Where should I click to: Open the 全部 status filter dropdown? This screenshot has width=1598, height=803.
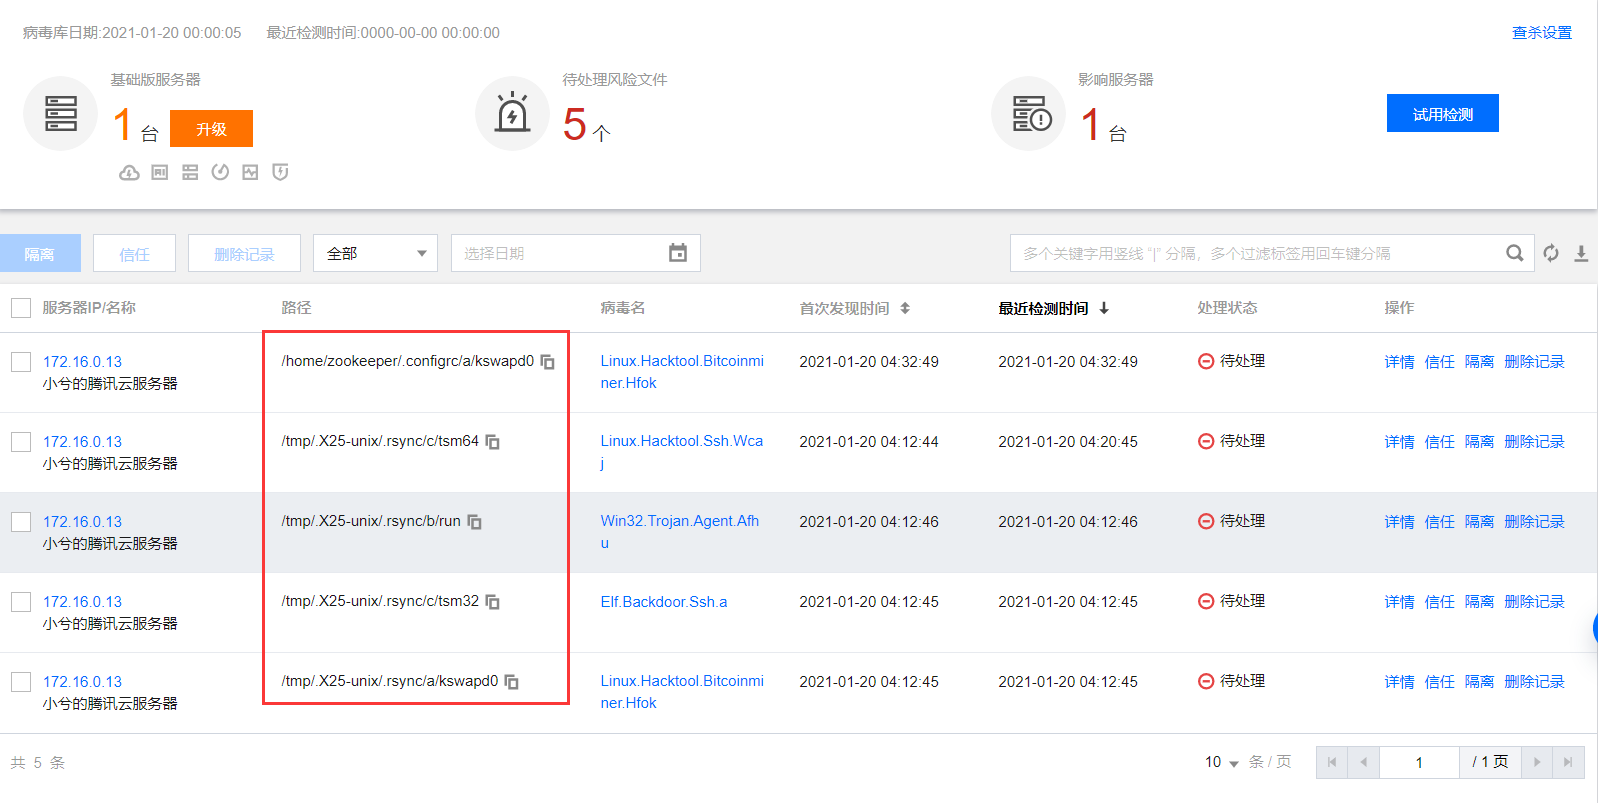[x=376, y=253]
